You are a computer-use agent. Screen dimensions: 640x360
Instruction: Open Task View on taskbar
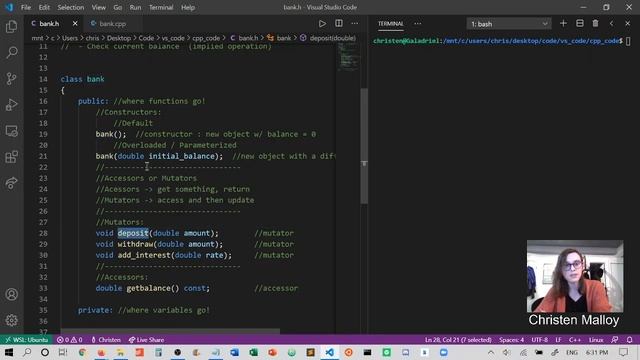[62, 352]
